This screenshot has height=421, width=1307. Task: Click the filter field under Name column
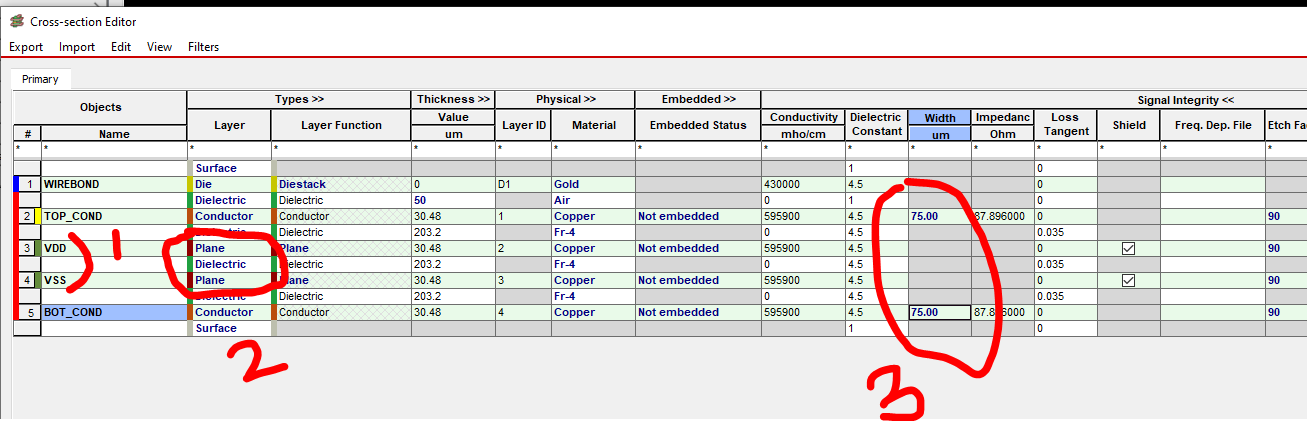(x=114, y=149)
